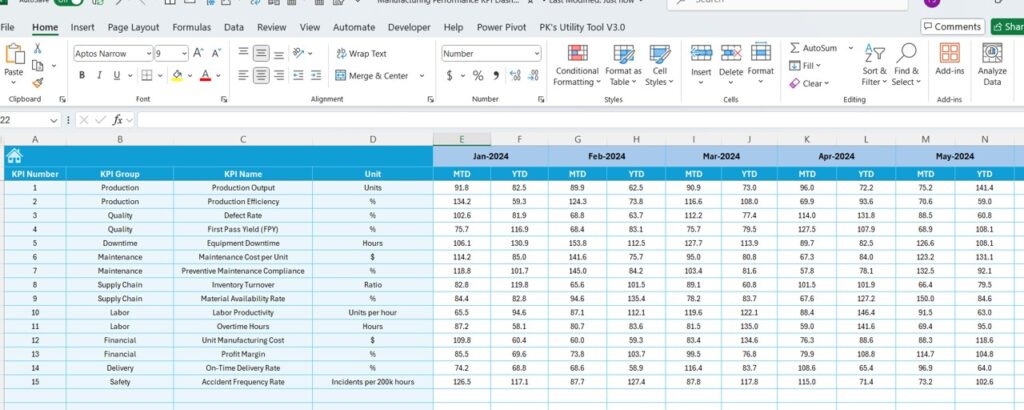Image resolution: width=1024 pixels, height=410 pixels.
Task: Open Add-ins
Action: (x=950, y=60)
